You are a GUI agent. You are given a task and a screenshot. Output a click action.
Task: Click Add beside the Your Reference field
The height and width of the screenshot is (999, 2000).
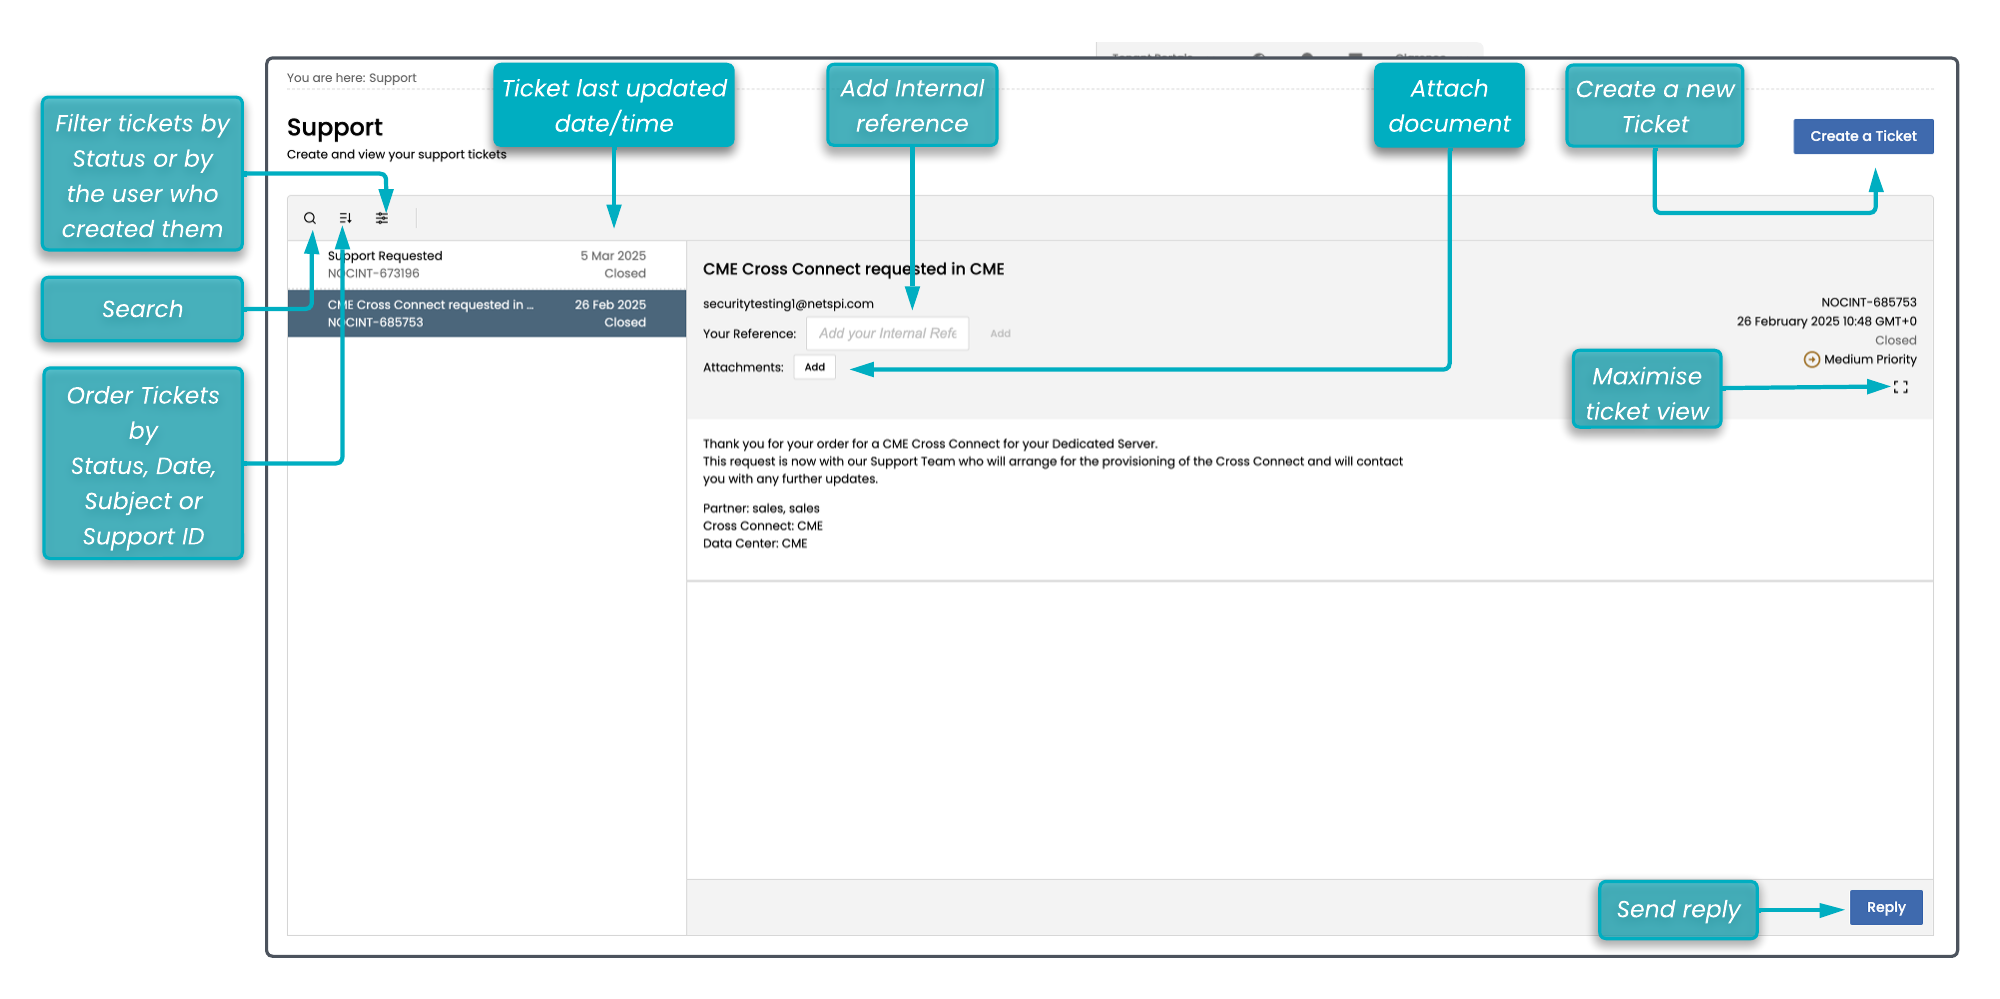(x=1000, y=334)
